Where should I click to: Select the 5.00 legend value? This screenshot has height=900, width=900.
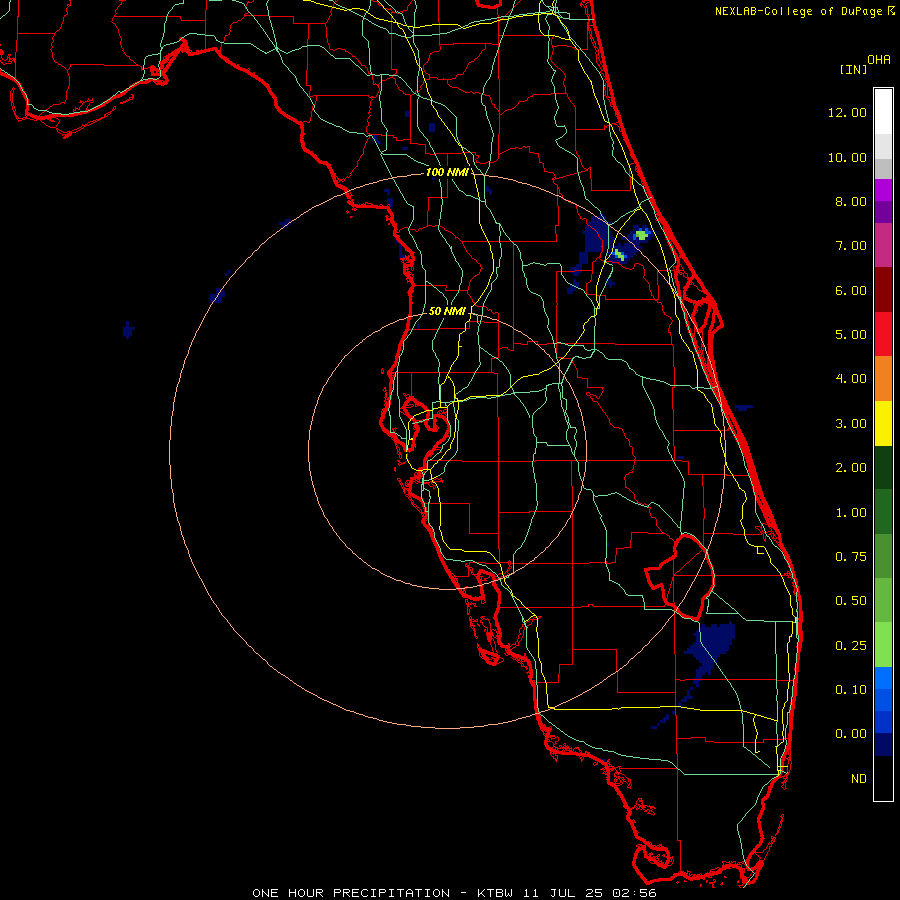pos(850,335)
